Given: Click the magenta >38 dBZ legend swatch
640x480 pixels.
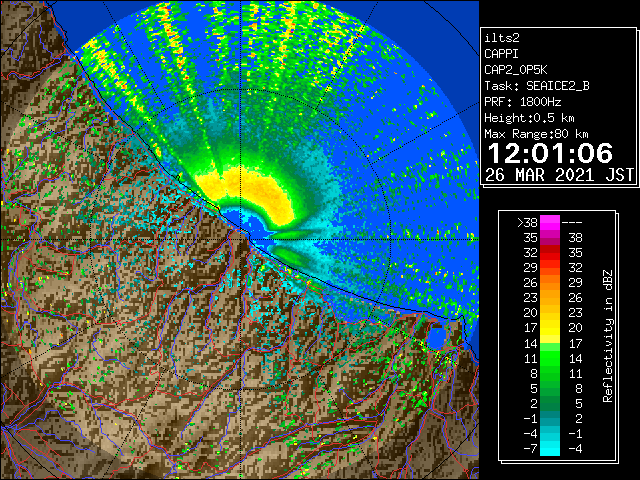Looking at the screenshot, I should coord(550,222).
